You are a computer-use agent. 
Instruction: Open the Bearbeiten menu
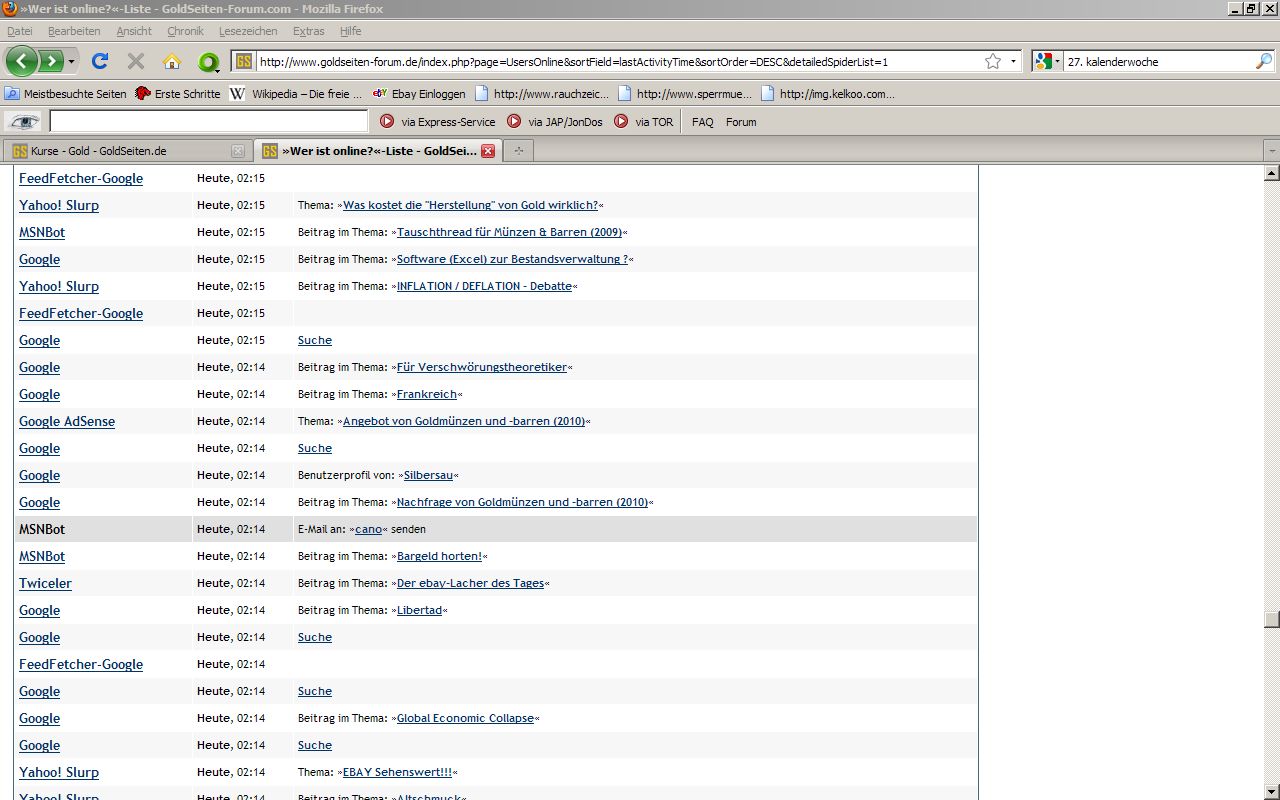pyautogui.click(x=74, y=31)
